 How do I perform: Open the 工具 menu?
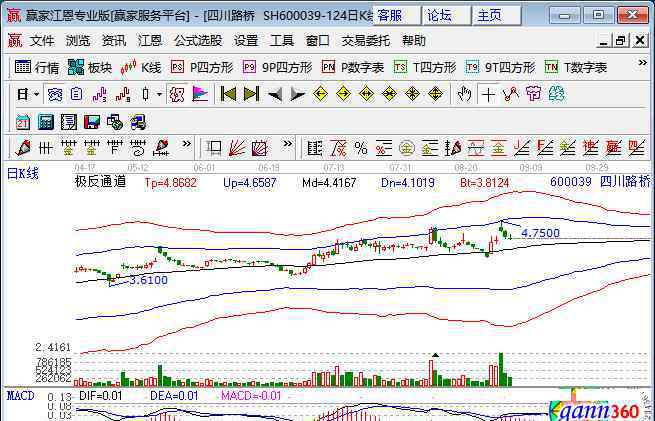(x=282, y=41)
